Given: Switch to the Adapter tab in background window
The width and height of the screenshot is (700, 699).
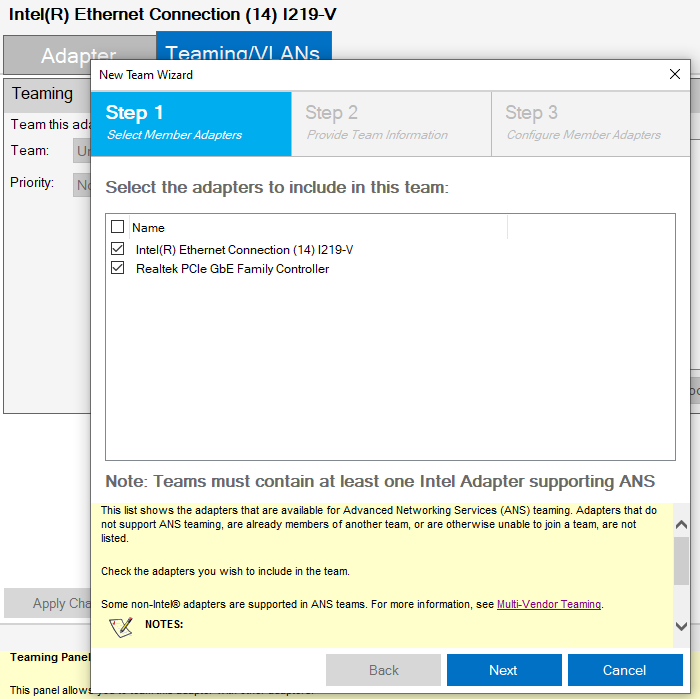Looking at the screenshot, I should click(79, 55).
